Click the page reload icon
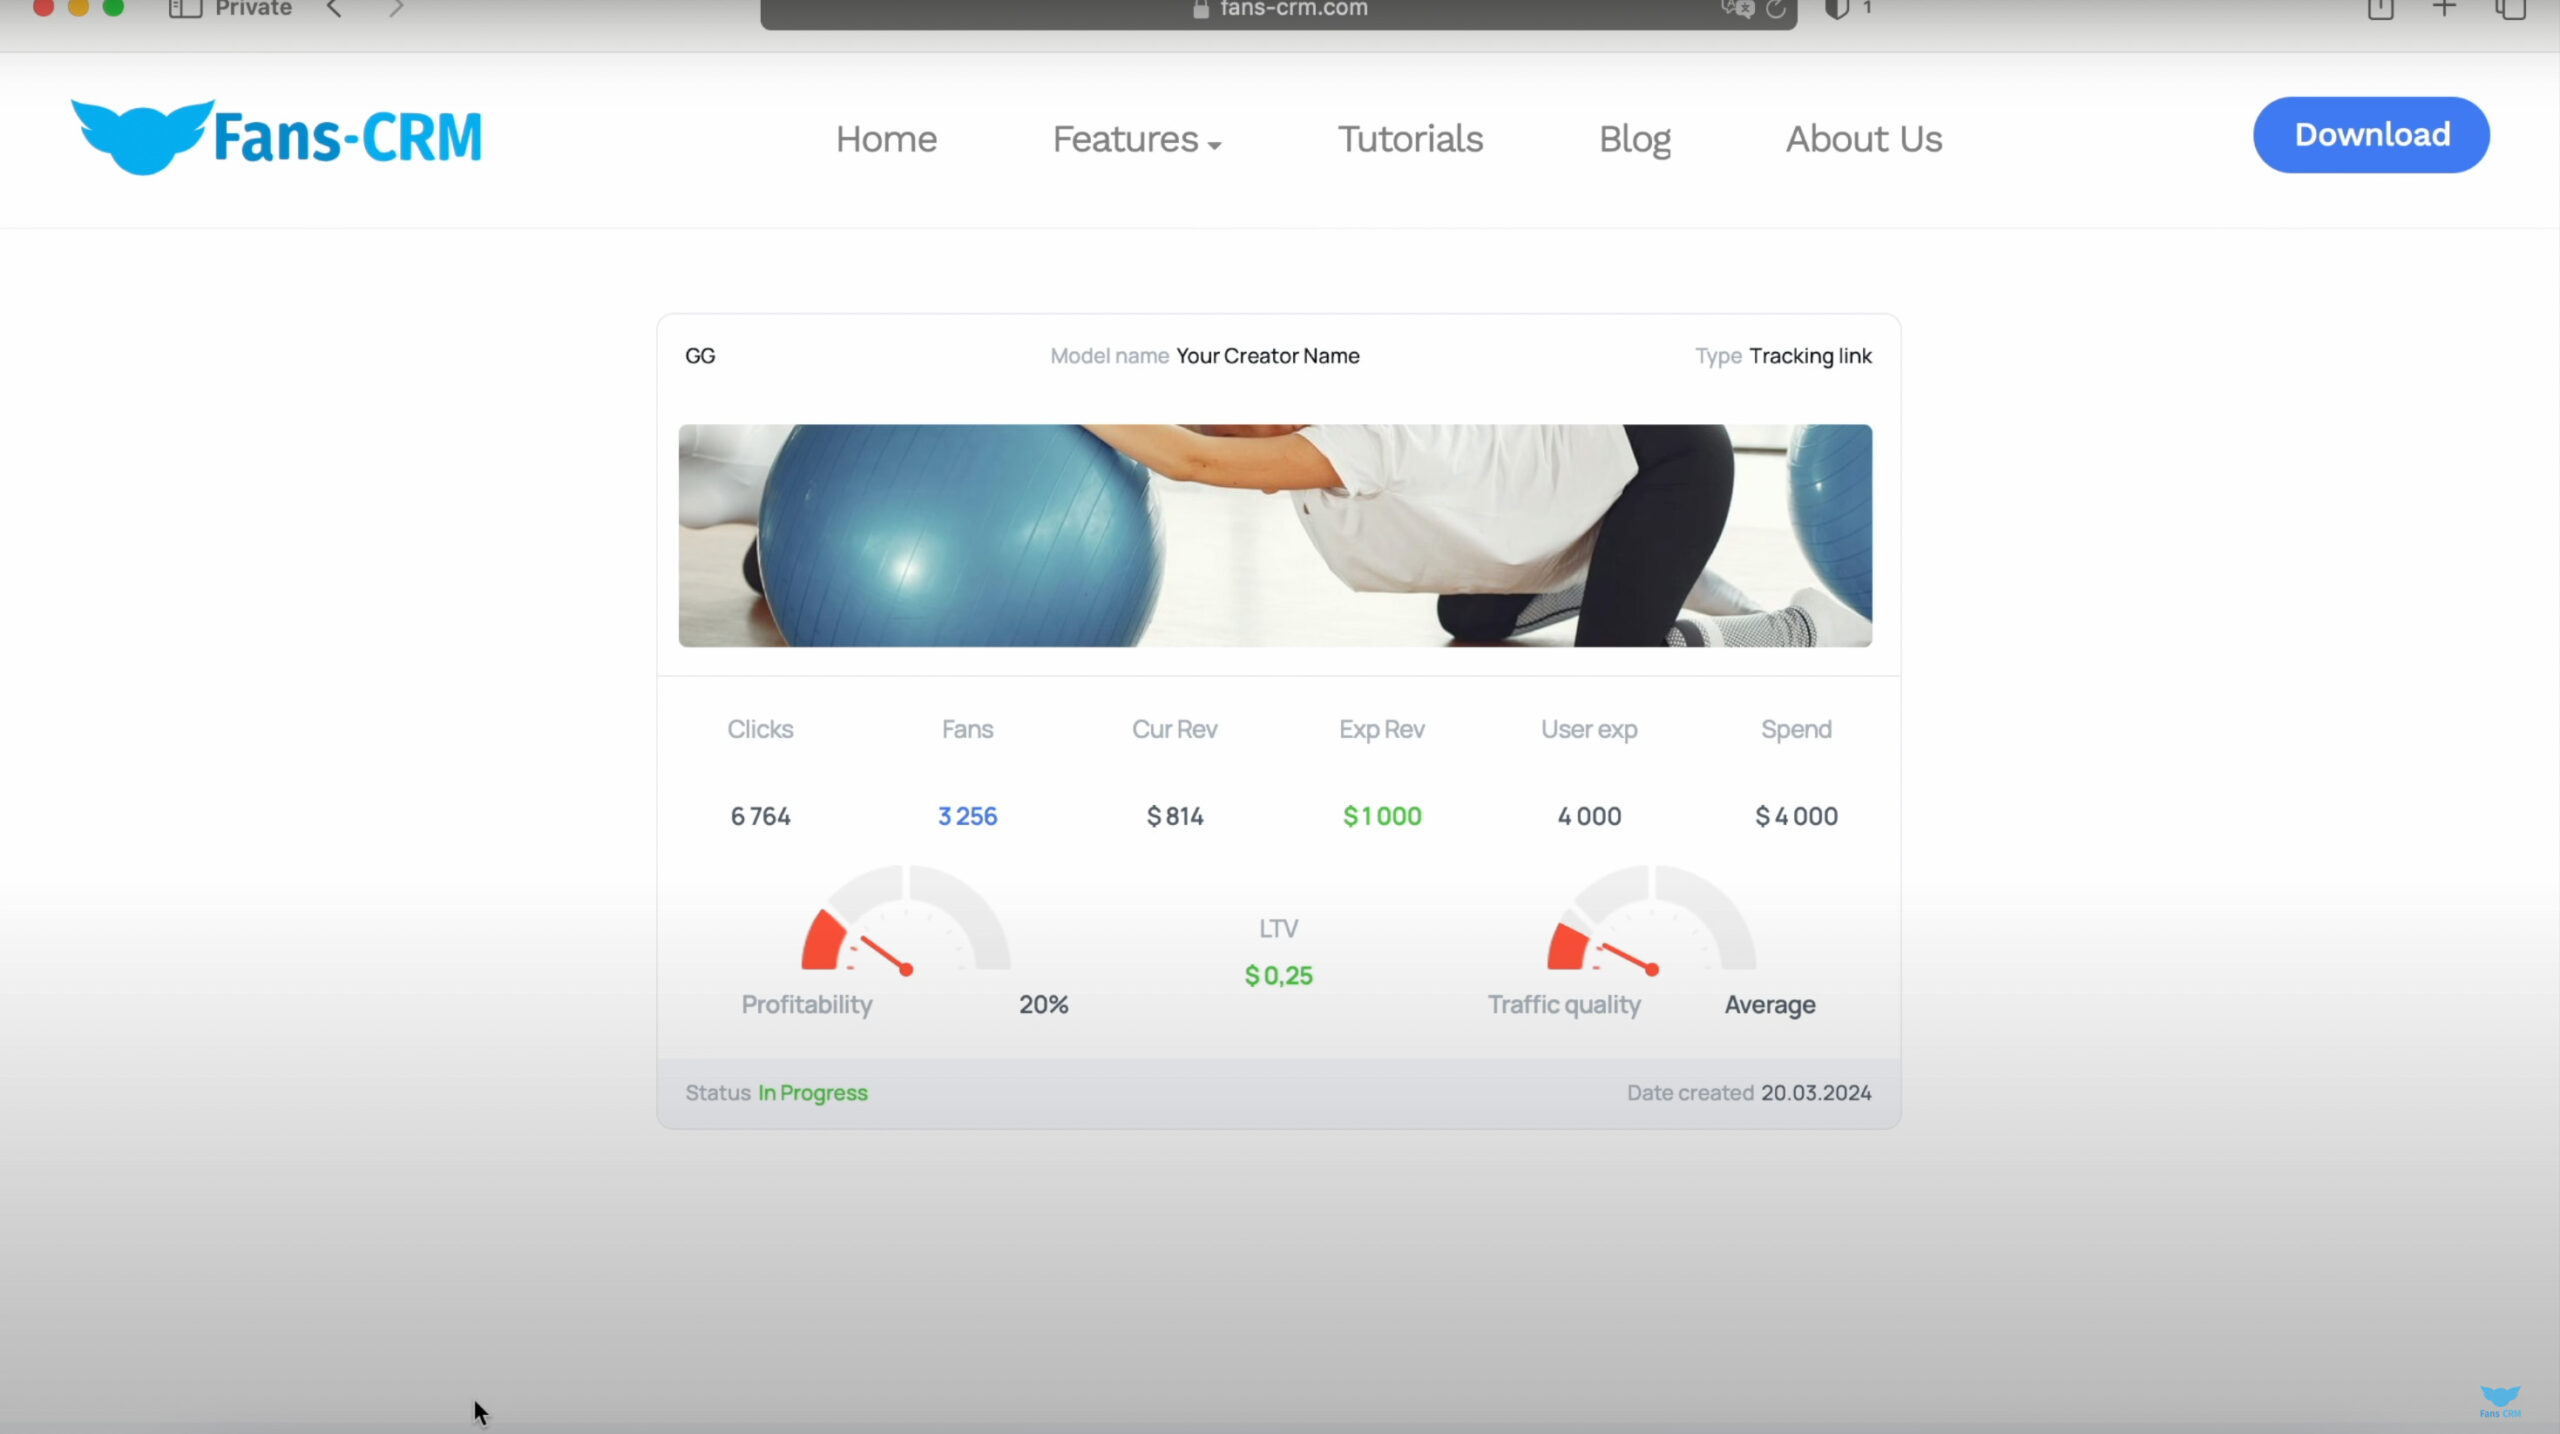 (x=1776, y=11)
